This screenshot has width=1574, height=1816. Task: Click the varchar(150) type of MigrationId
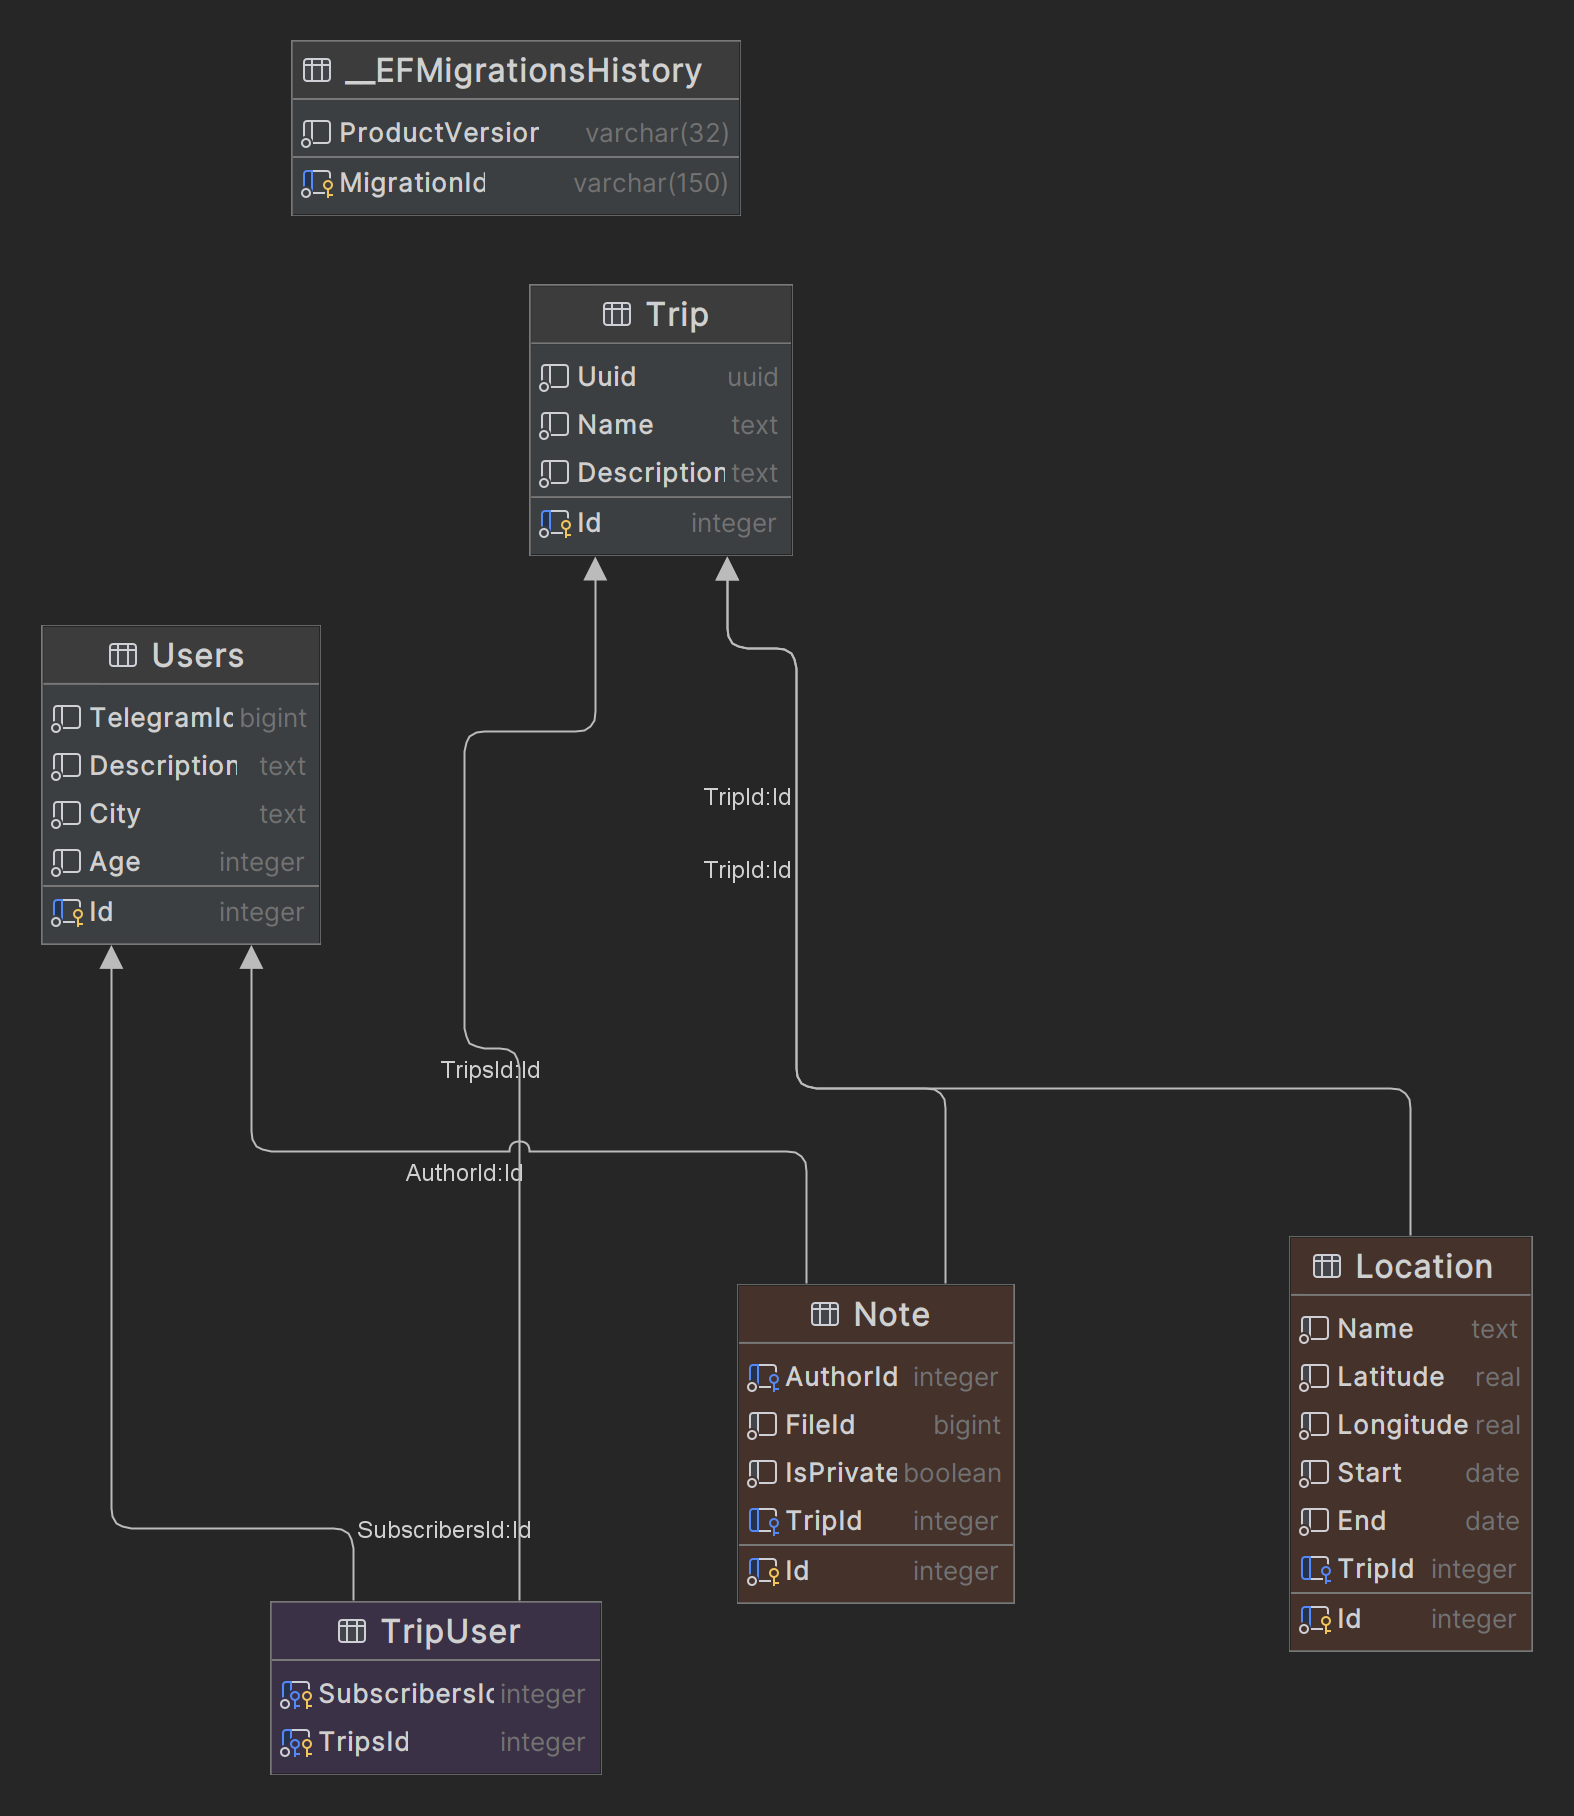[x=651, y=183]
